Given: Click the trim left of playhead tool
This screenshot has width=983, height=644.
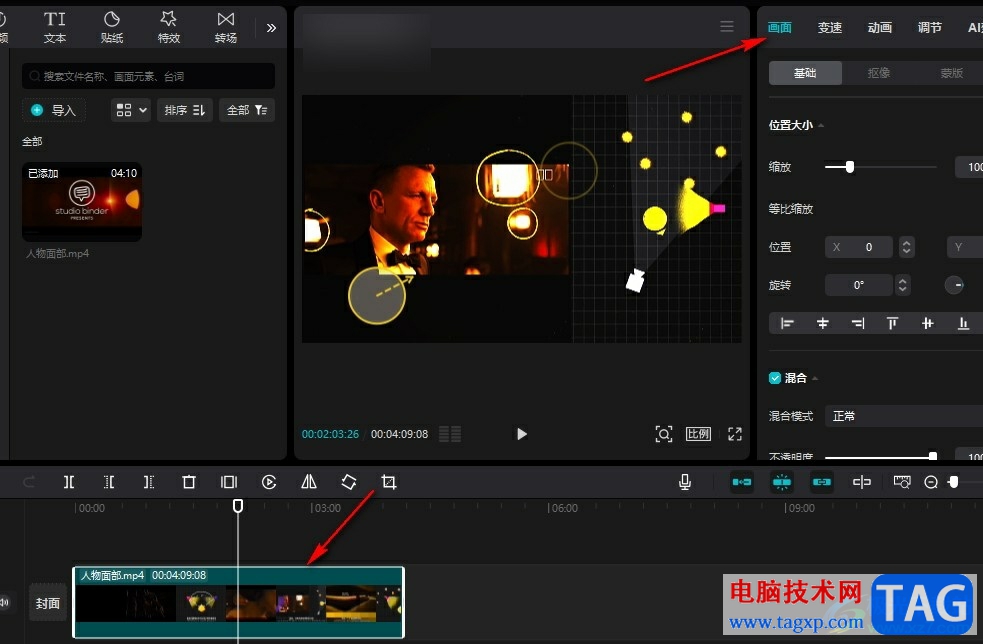Looking at the screenshot, I should click(x=108, y=482).
